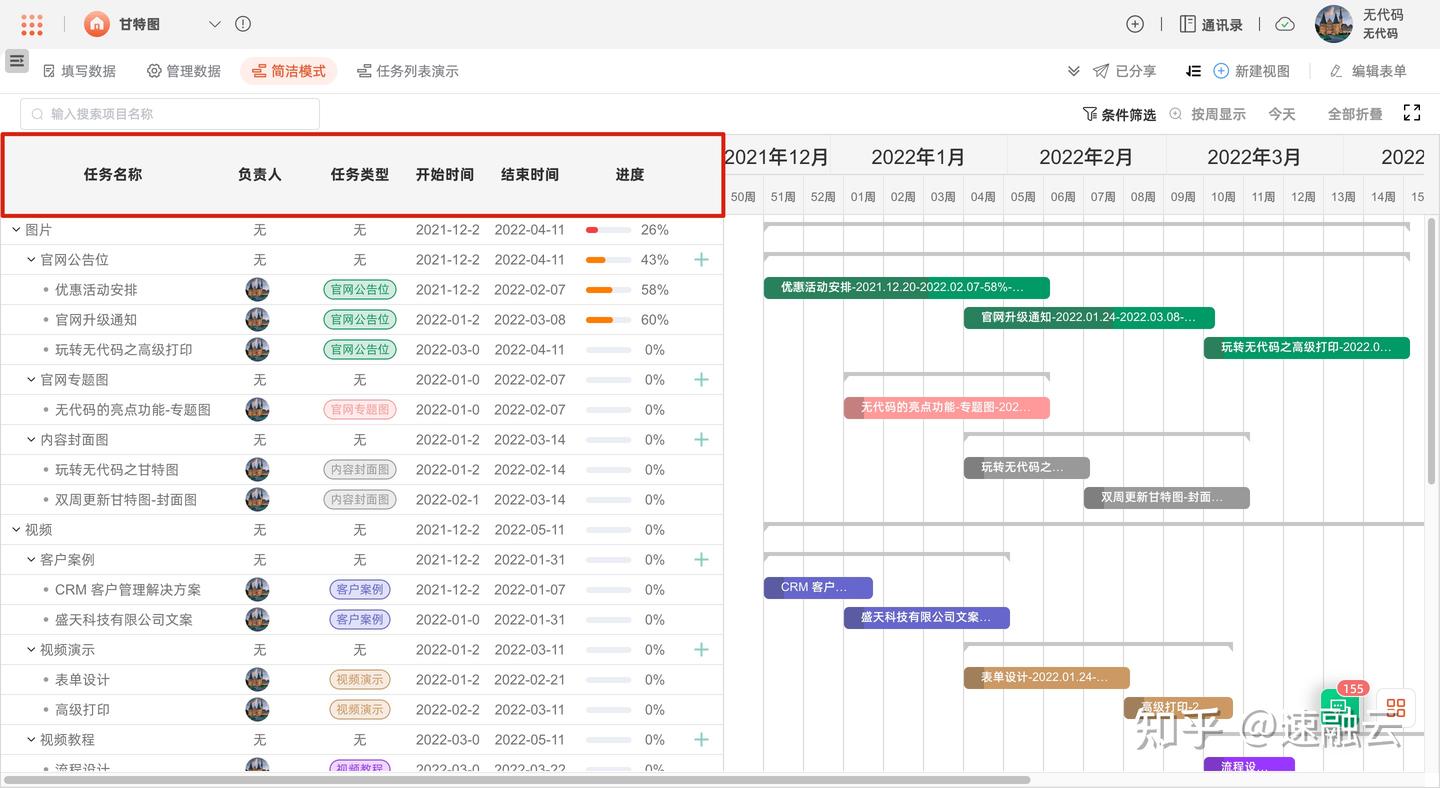Screen dimensions: 1440x788
Task: Select the 盛天科技有限公司文案 Gantt bar
Action: tap(927, 618)
